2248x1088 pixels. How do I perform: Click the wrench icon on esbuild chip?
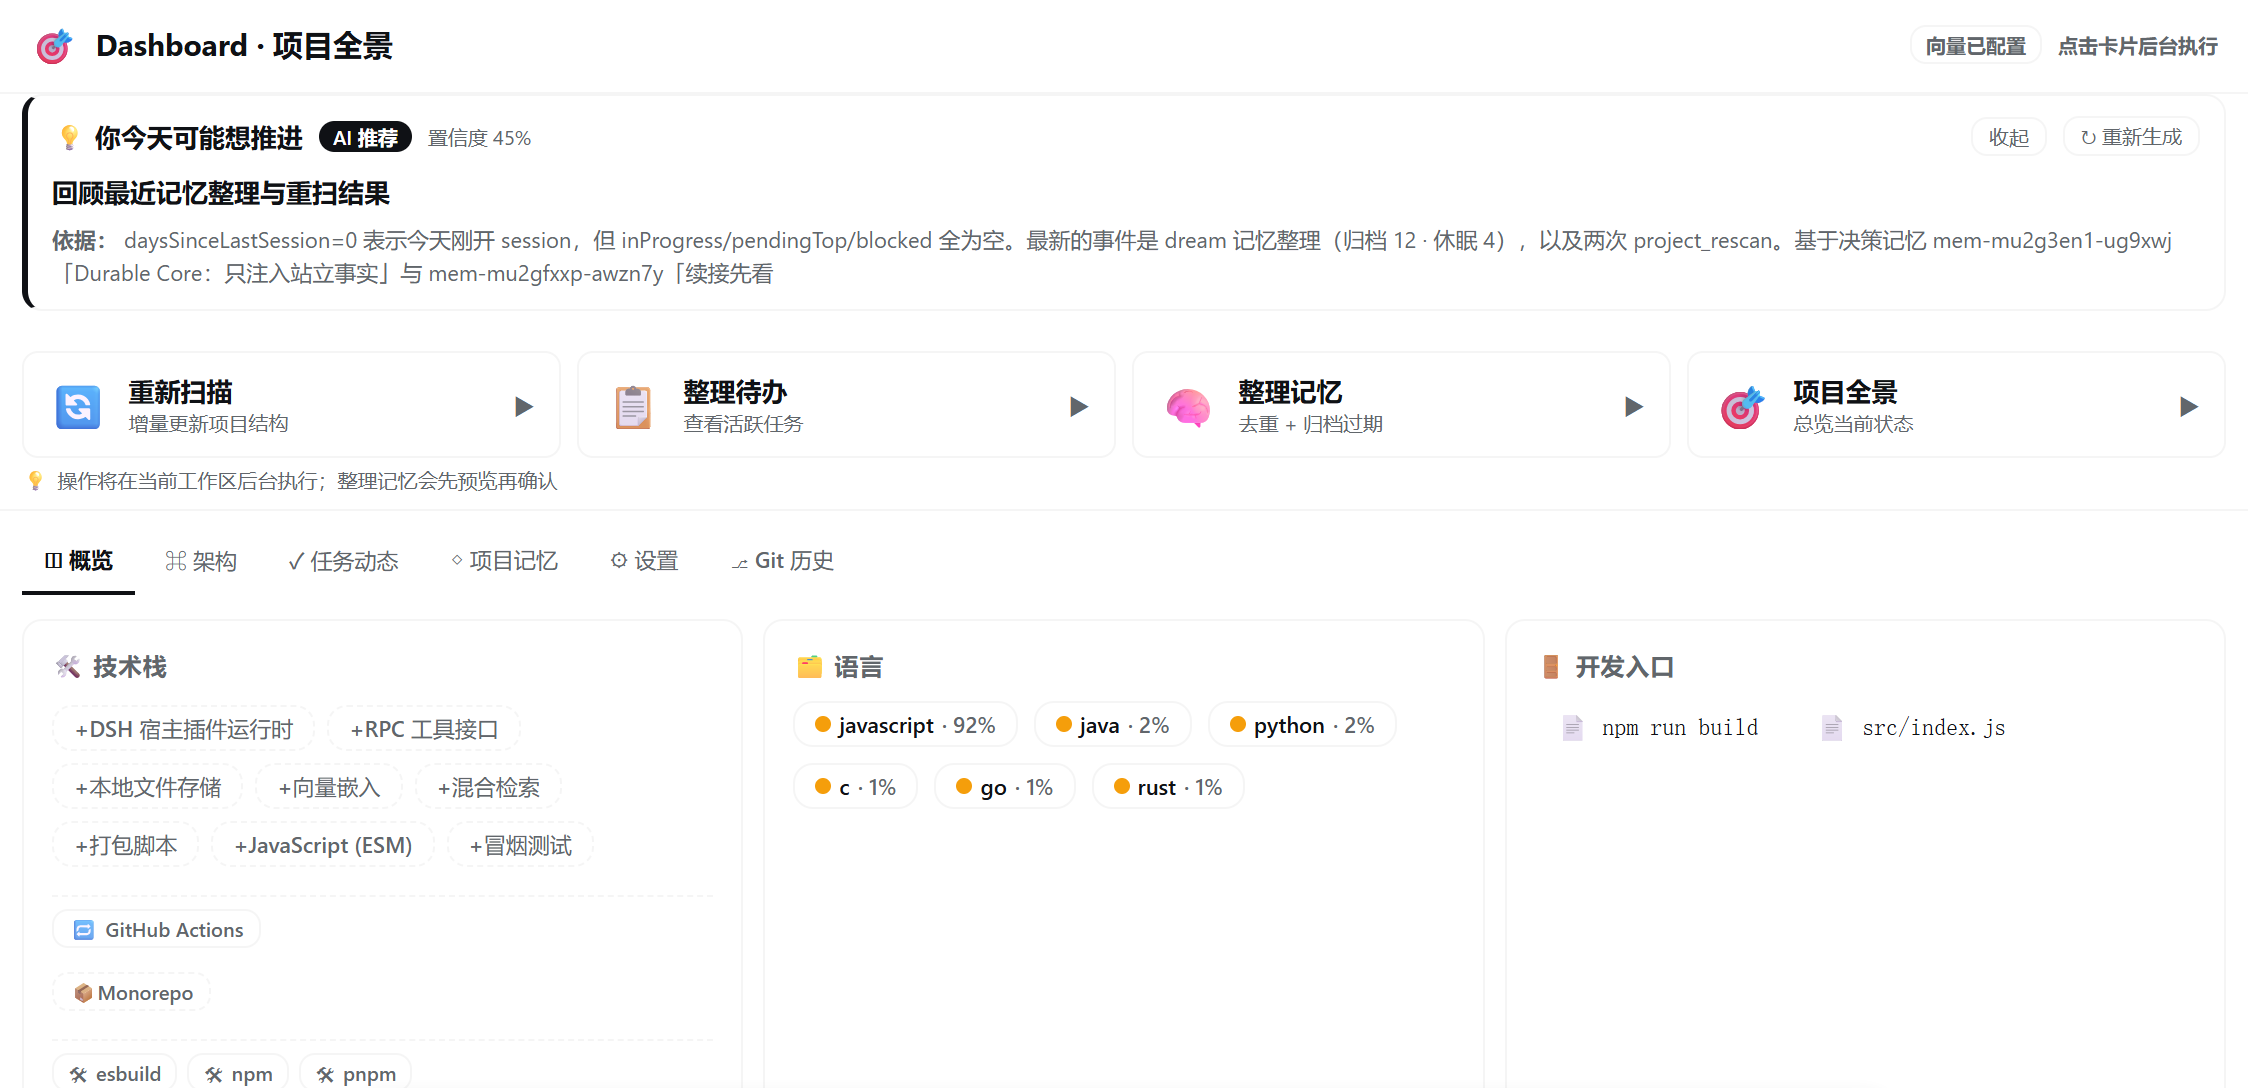[x=79, y=1075]
